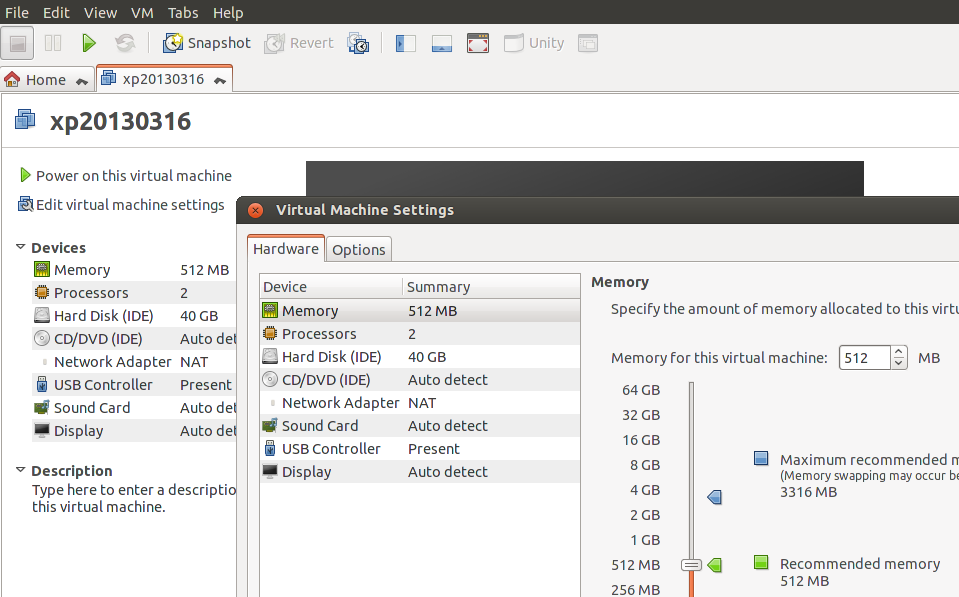Click the Revert toolbar button
959x597 pixels.
(x=298, y=43)
